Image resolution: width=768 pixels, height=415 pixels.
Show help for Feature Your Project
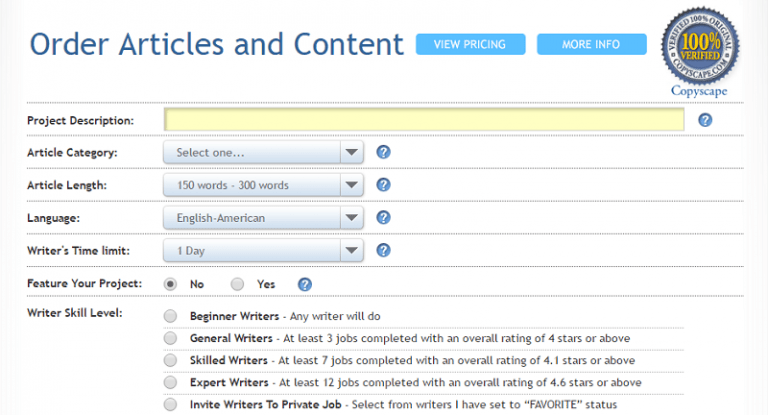point(305,284)
